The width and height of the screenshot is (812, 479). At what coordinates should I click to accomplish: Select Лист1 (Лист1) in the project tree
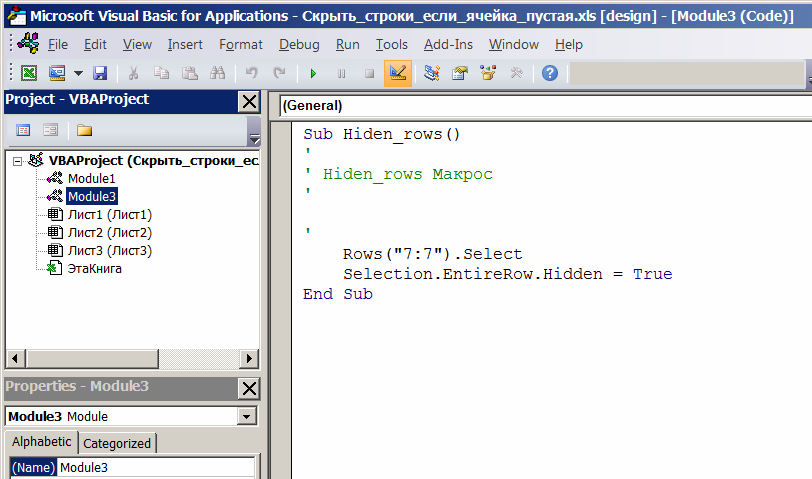point(110,214)
